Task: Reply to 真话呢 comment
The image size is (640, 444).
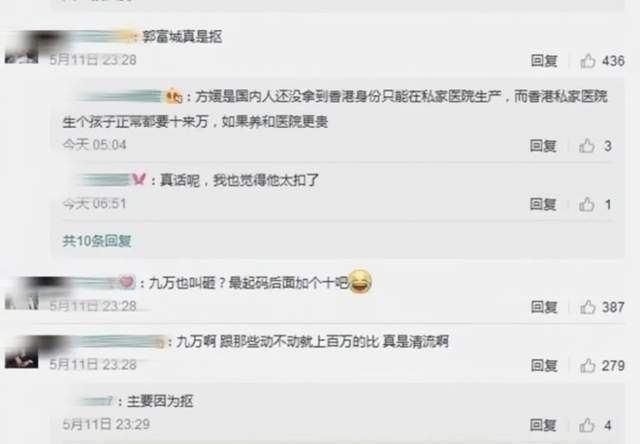Action: [x=543, y=204]
